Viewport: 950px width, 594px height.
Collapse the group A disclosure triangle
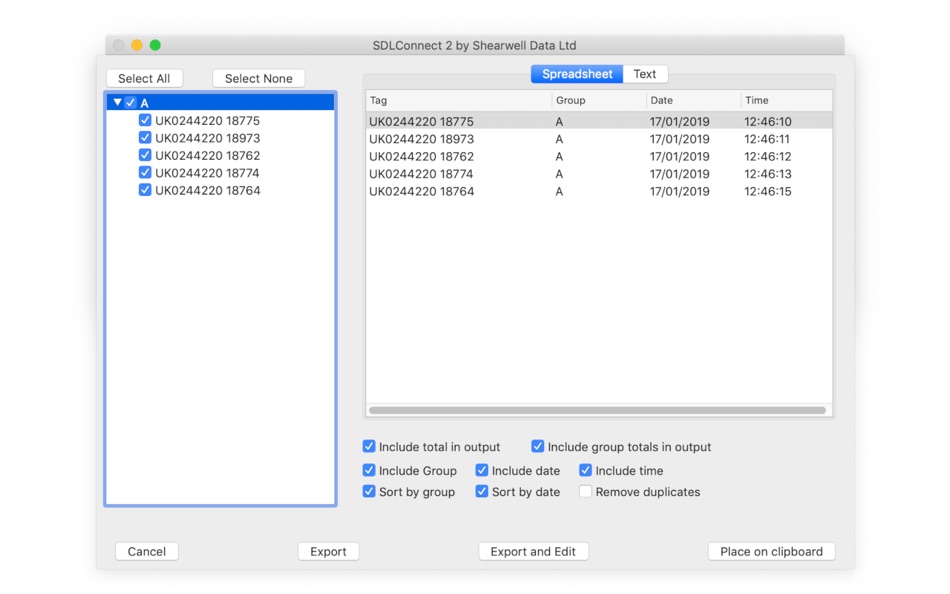(118, 102)
